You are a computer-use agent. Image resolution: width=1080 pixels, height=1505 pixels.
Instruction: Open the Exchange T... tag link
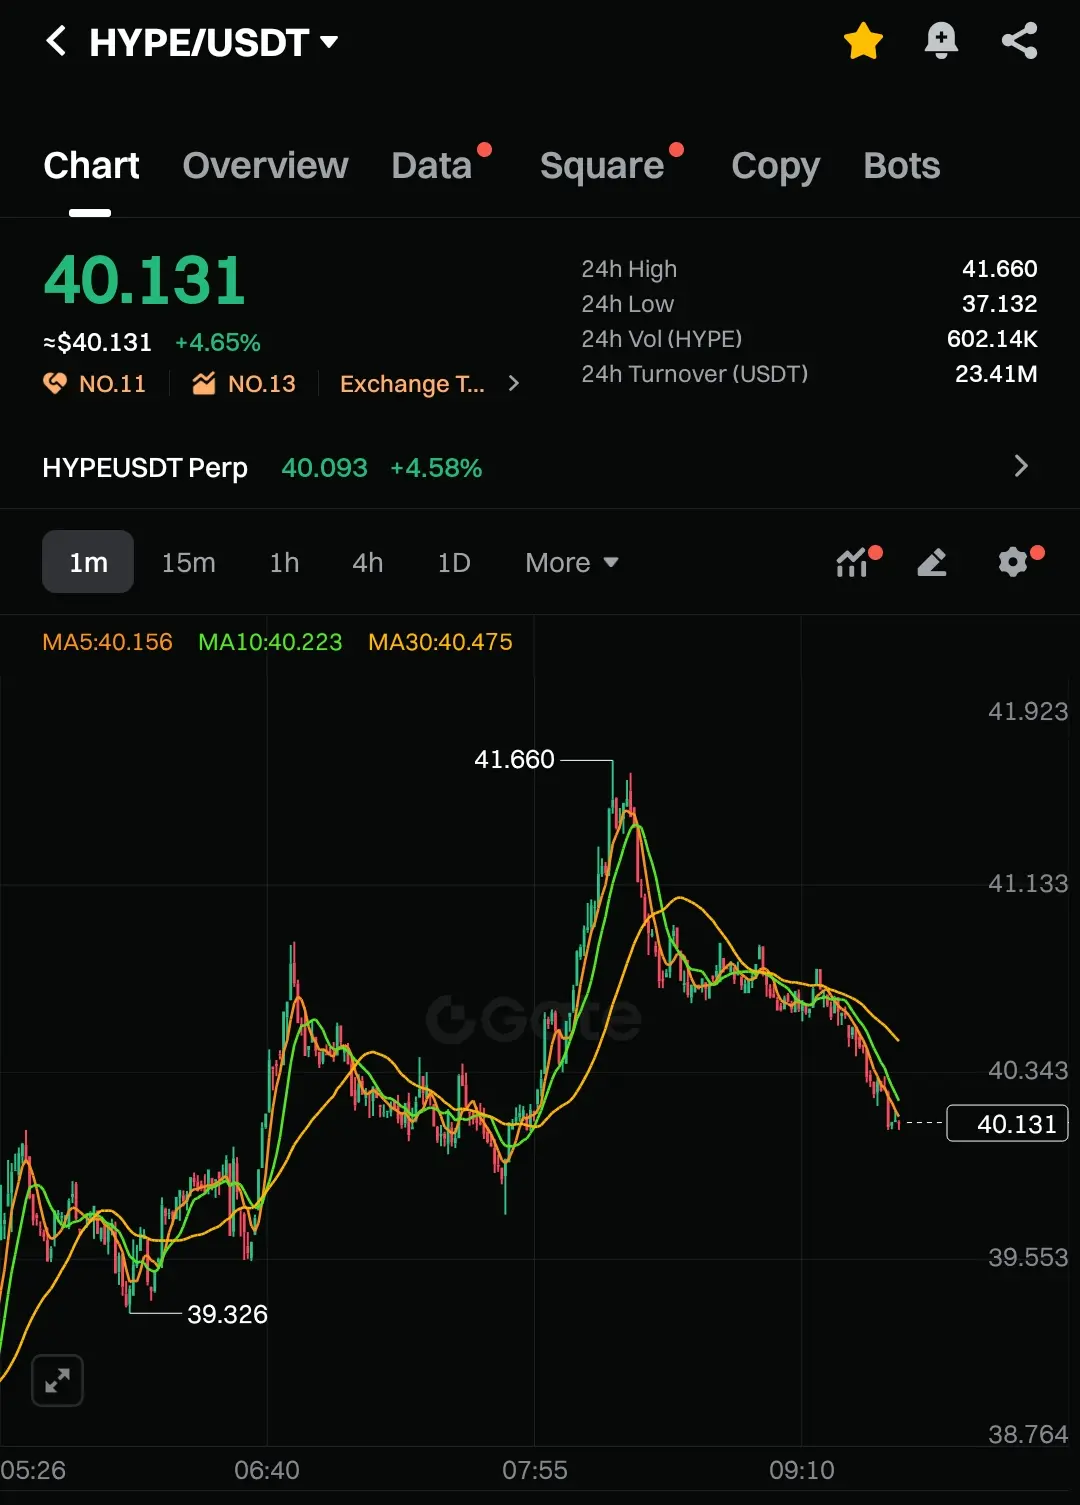pyautogui.click(x=412, y=384)
